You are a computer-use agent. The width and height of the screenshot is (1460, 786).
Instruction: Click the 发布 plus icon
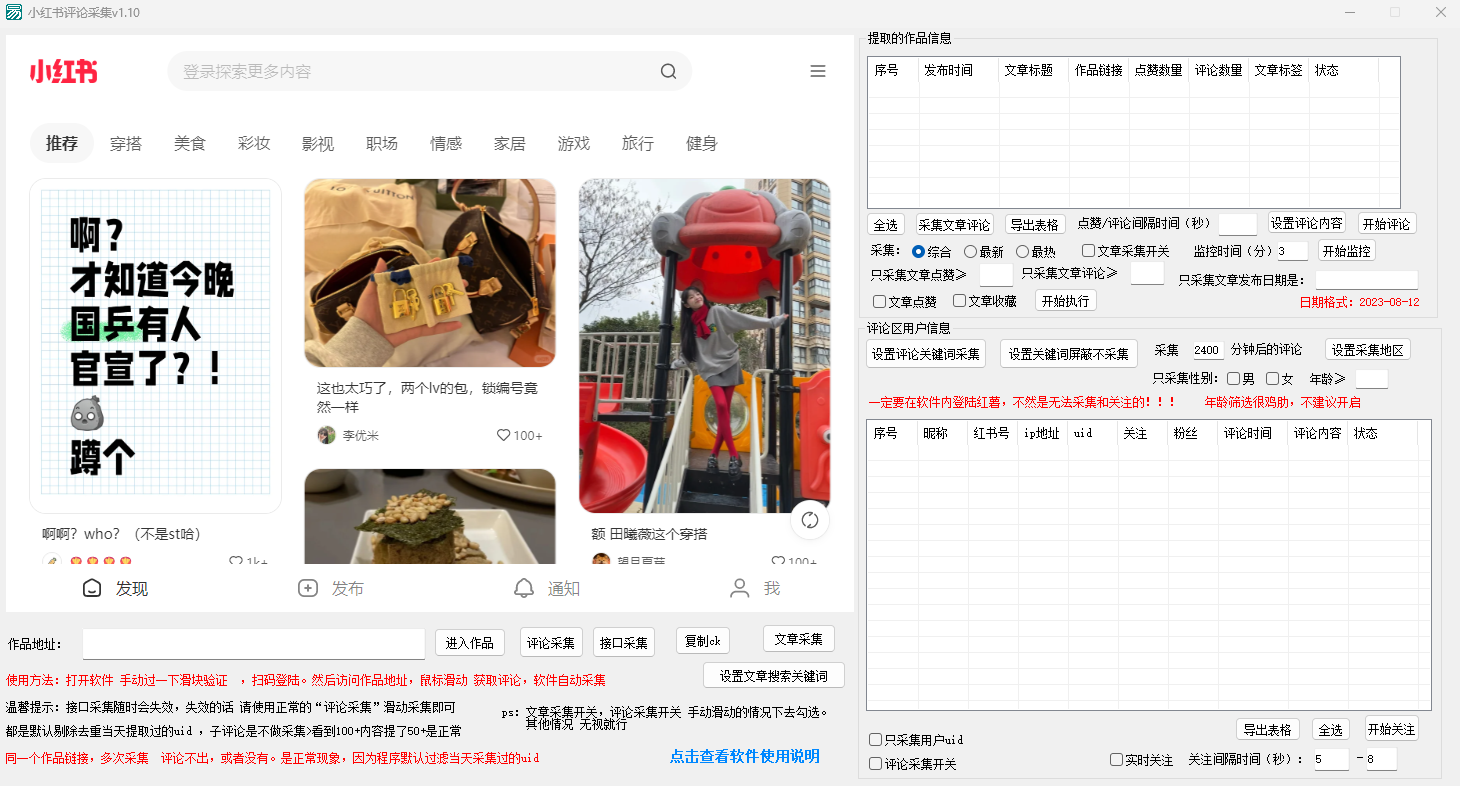308,588
